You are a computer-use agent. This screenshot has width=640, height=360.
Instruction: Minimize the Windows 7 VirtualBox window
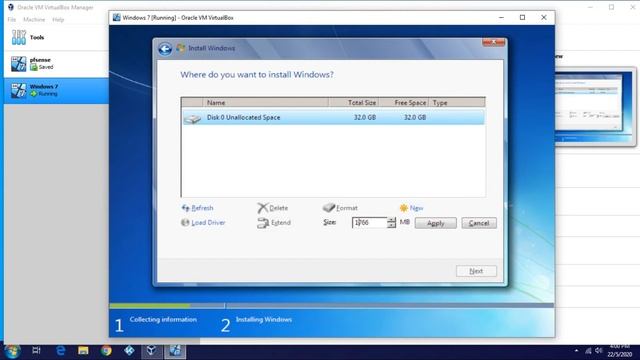pos(501,18)
